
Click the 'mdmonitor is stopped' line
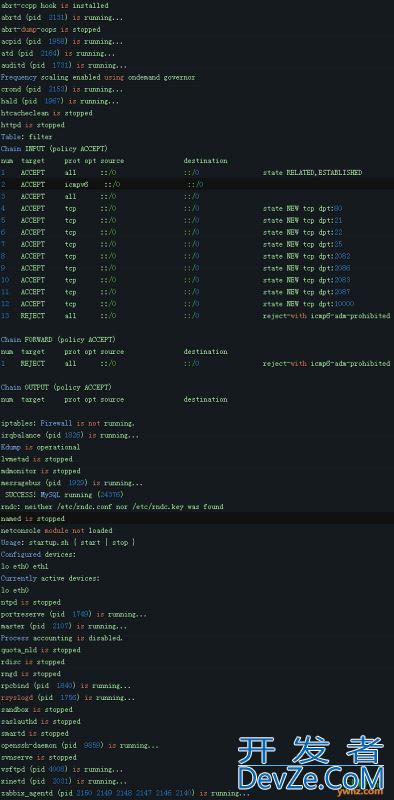(x=40, y=471)
